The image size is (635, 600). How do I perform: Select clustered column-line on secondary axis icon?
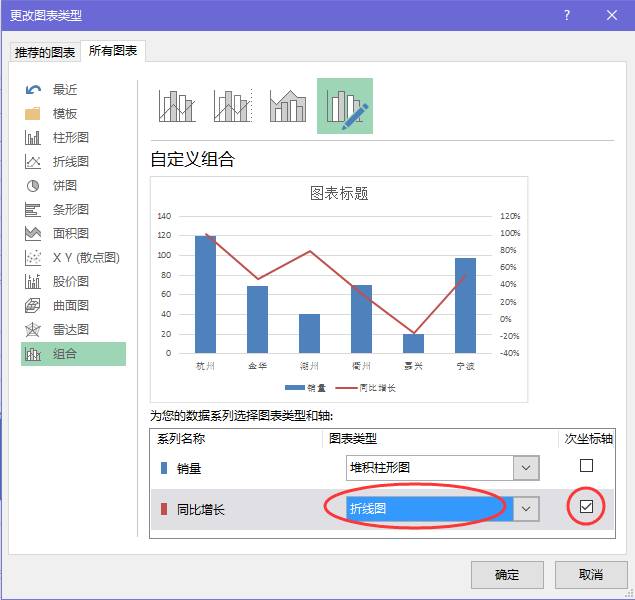coord(233,106)
